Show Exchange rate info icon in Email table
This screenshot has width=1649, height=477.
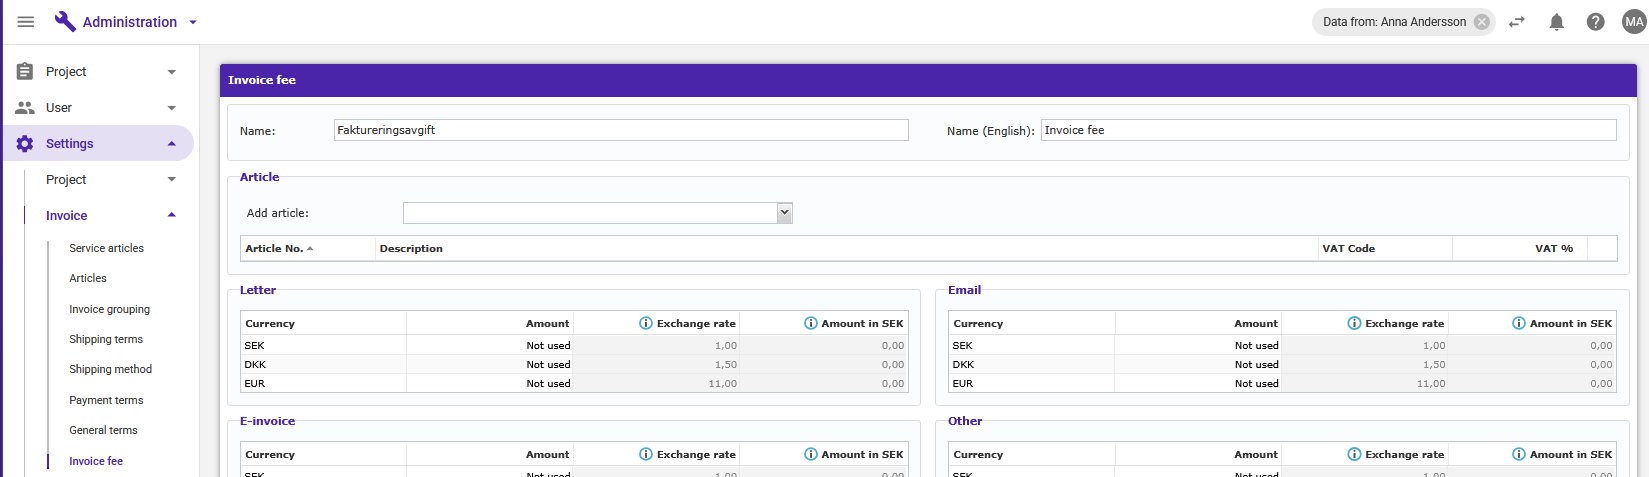(x=1354, y=323)
